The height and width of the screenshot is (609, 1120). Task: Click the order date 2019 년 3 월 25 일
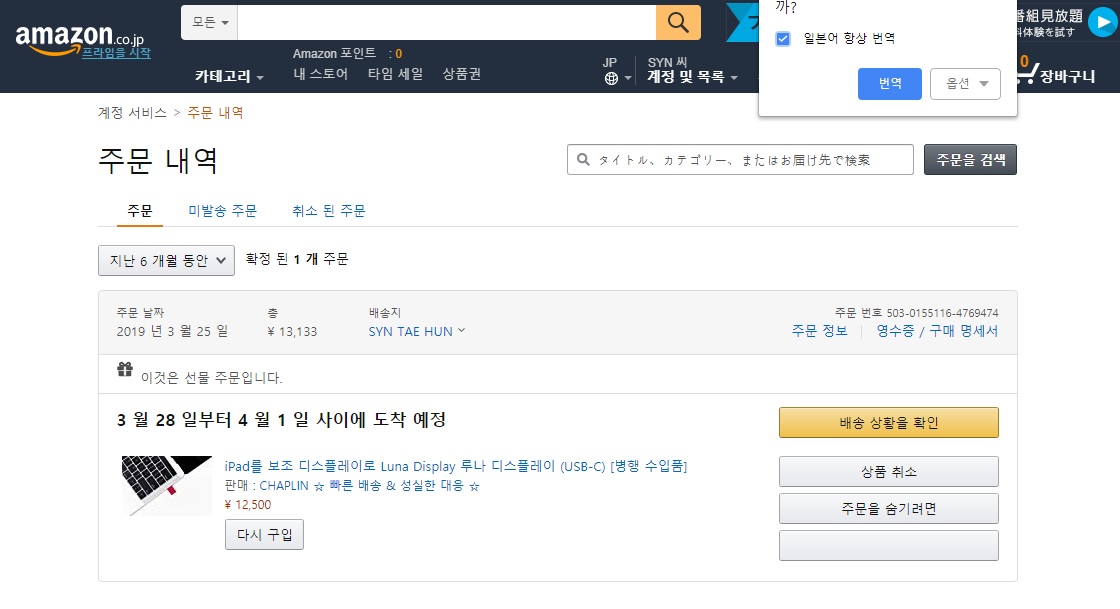[172, 331]
